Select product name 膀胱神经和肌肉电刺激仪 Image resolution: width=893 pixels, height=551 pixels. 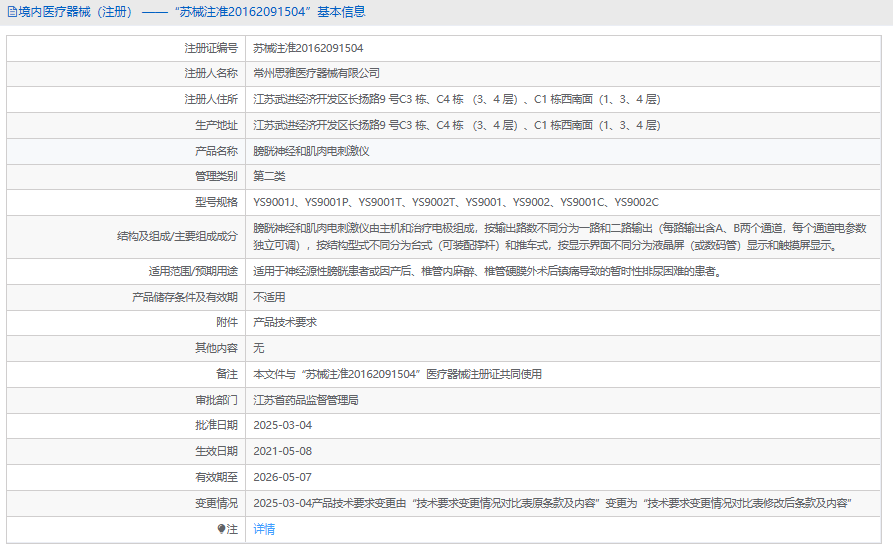click(312, 151)
